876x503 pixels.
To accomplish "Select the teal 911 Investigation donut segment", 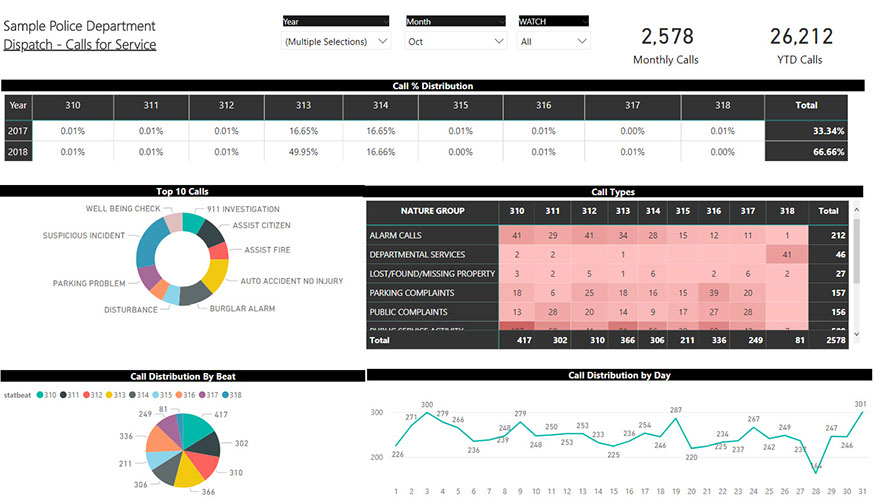I will point(193,225).
